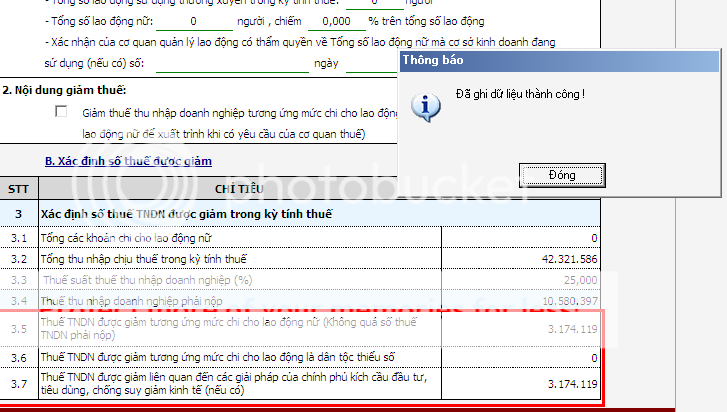Click the Đóng button in the dialog

561,175
